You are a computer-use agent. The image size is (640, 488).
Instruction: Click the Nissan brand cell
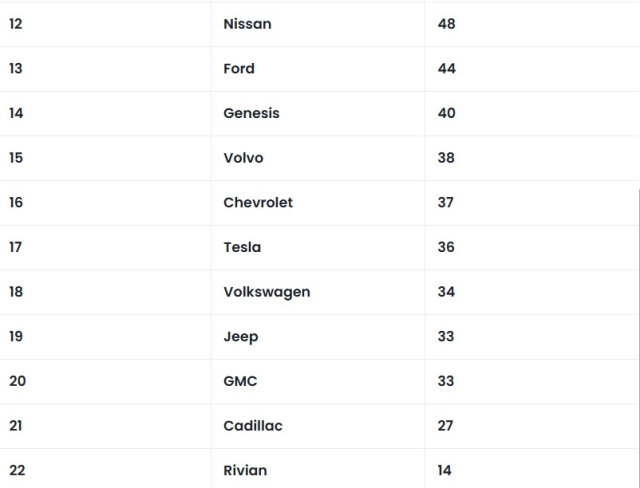tap(247, 24)
